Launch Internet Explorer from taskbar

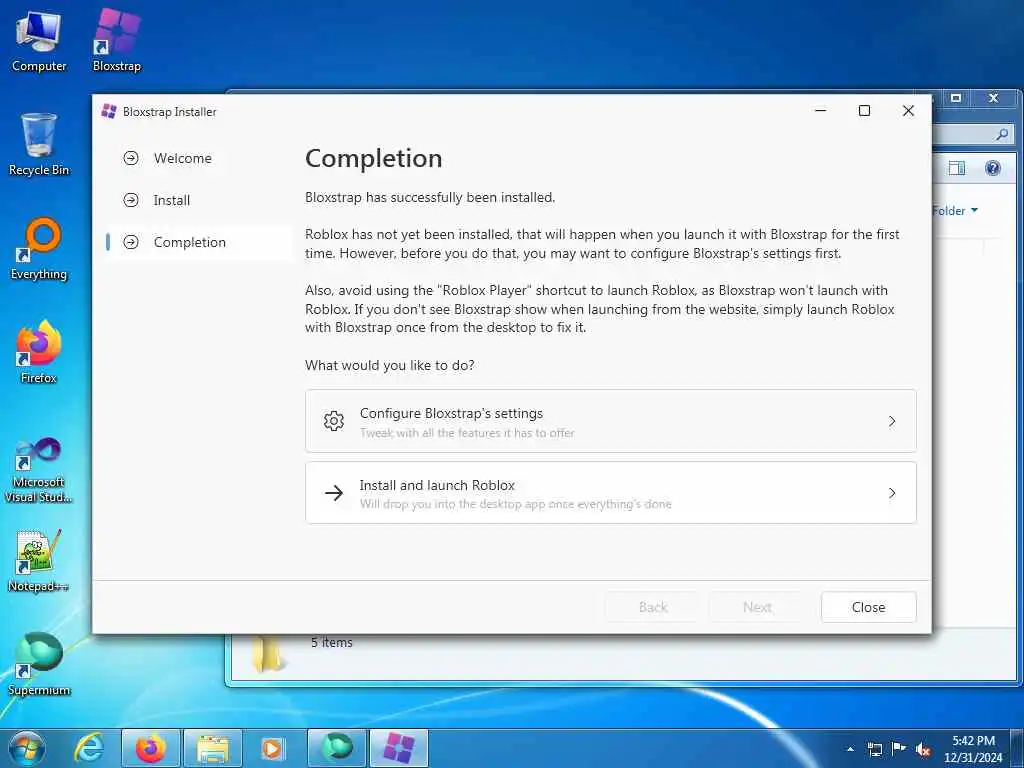pyautogui.click(x=88, y=748)
